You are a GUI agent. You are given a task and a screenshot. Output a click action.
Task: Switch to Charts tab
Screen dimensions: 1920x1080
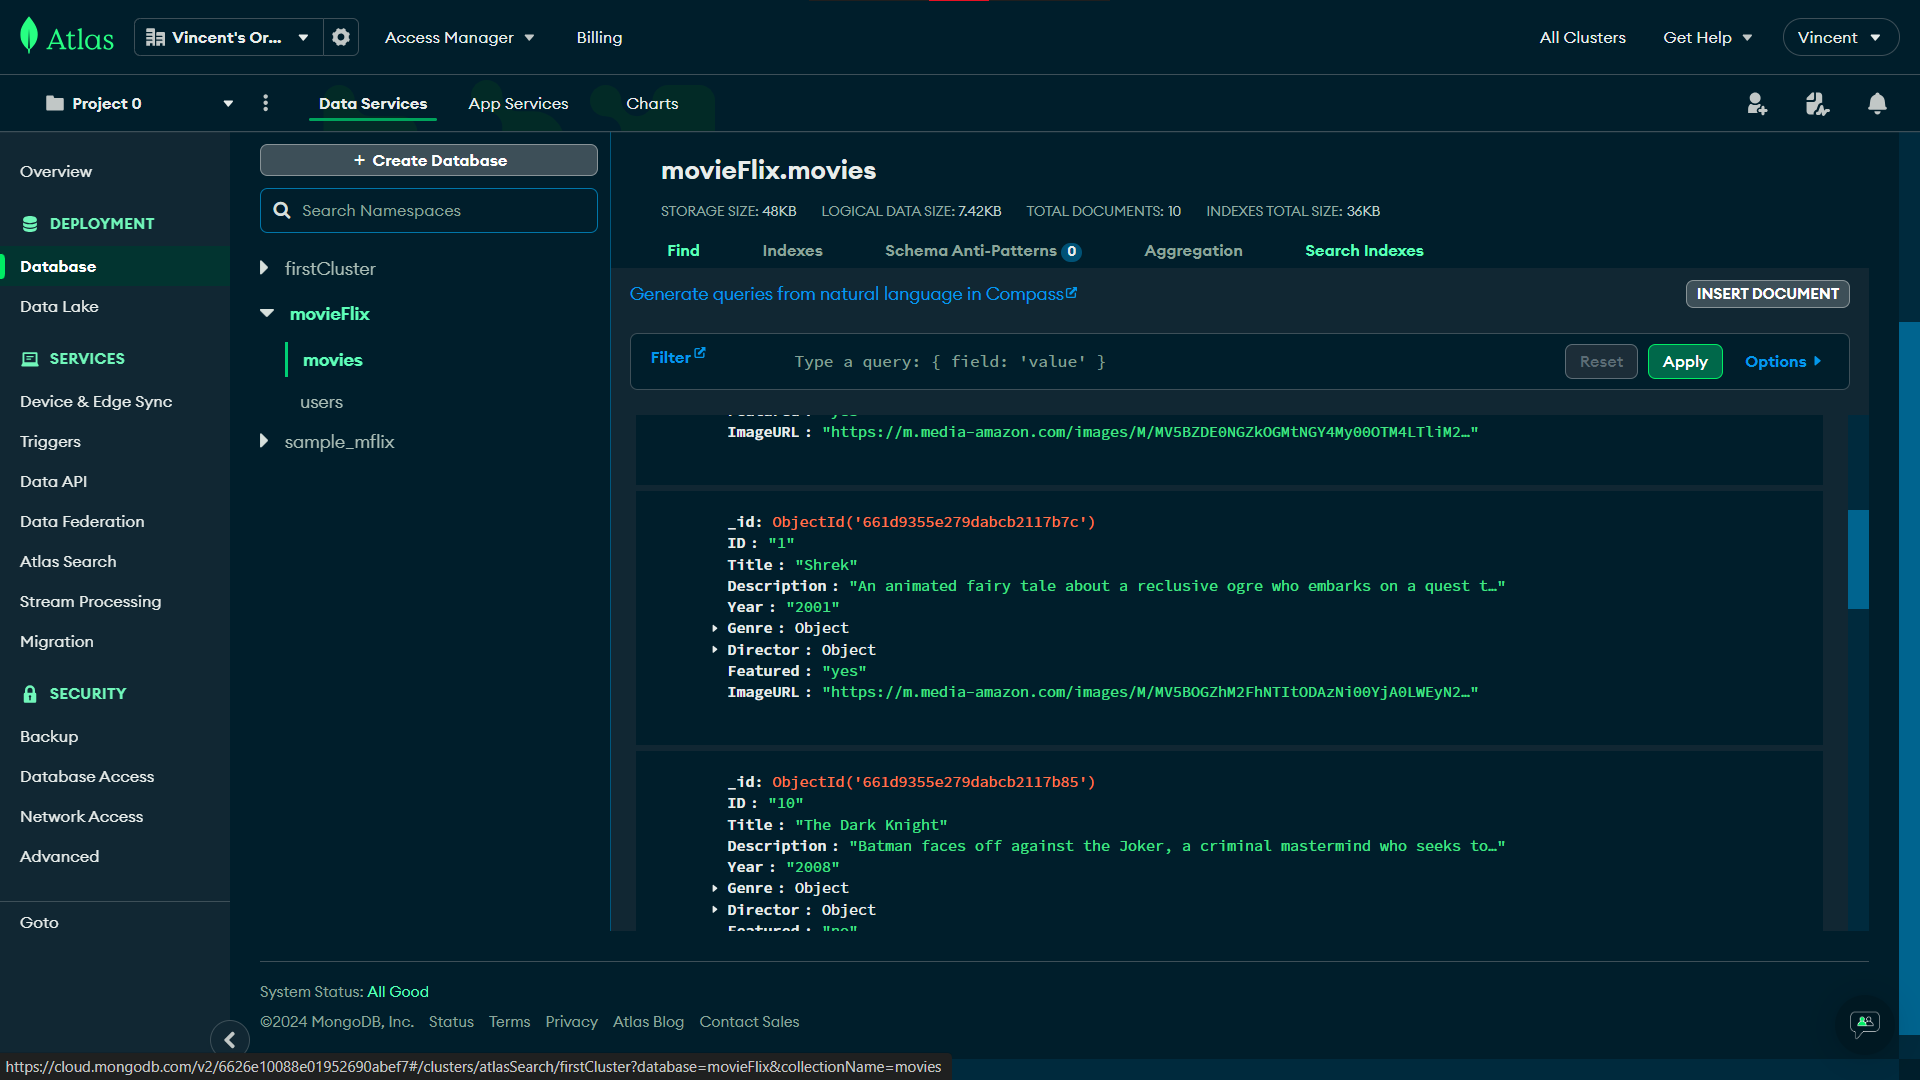(x=652, y=103)
